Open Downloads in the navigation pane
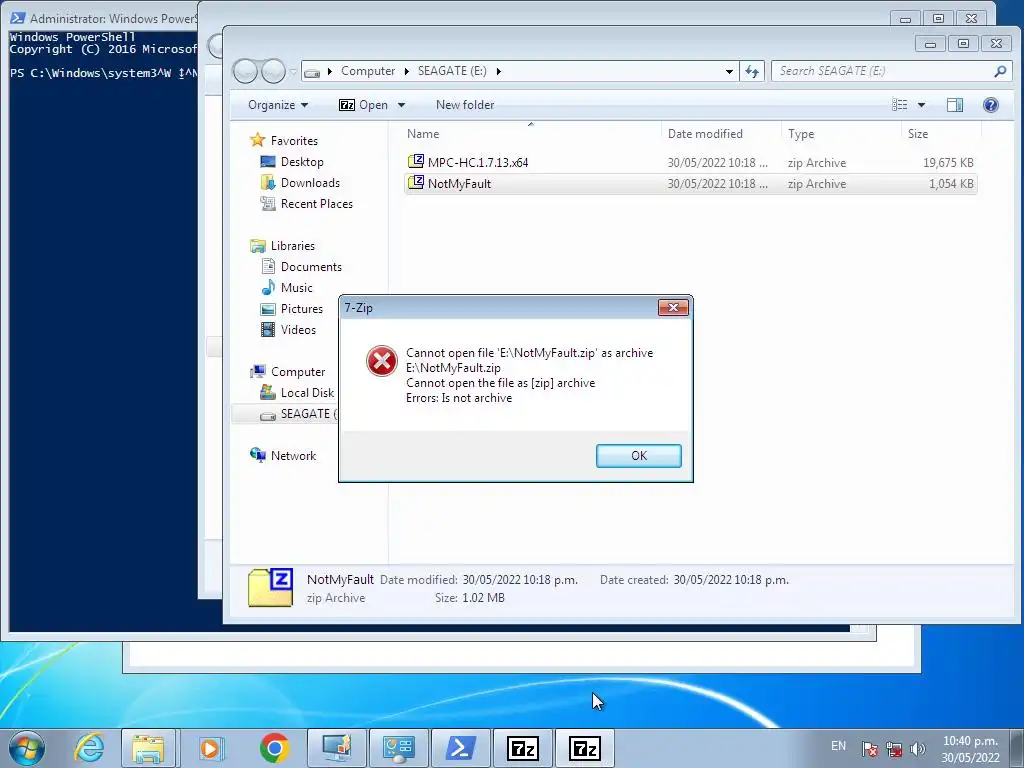Screen dimensions: 1024x768 pyautogui.click(x=310, y=183)
